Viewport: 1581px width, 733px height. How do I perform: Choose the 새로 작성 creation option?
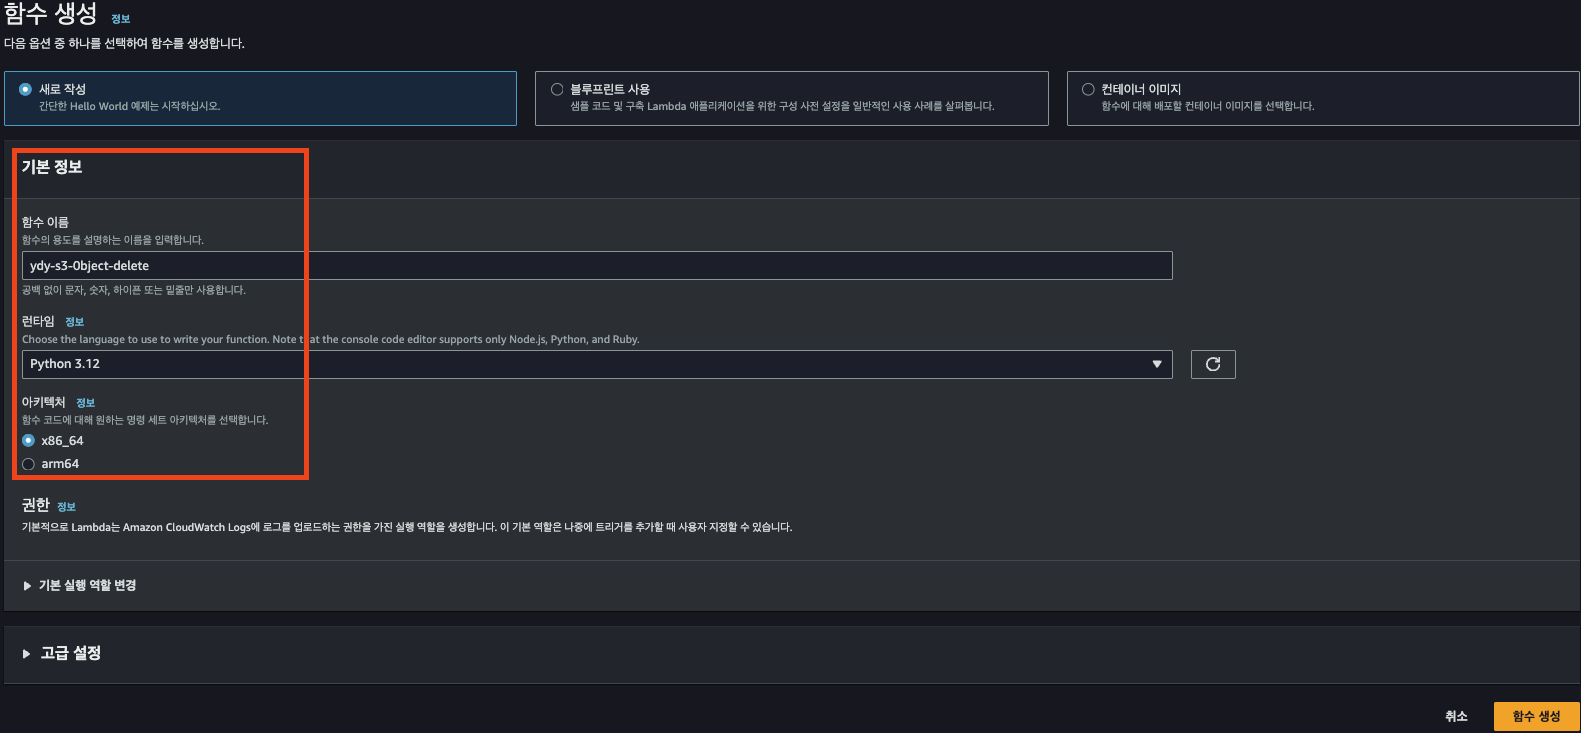[x=26, y=89]
